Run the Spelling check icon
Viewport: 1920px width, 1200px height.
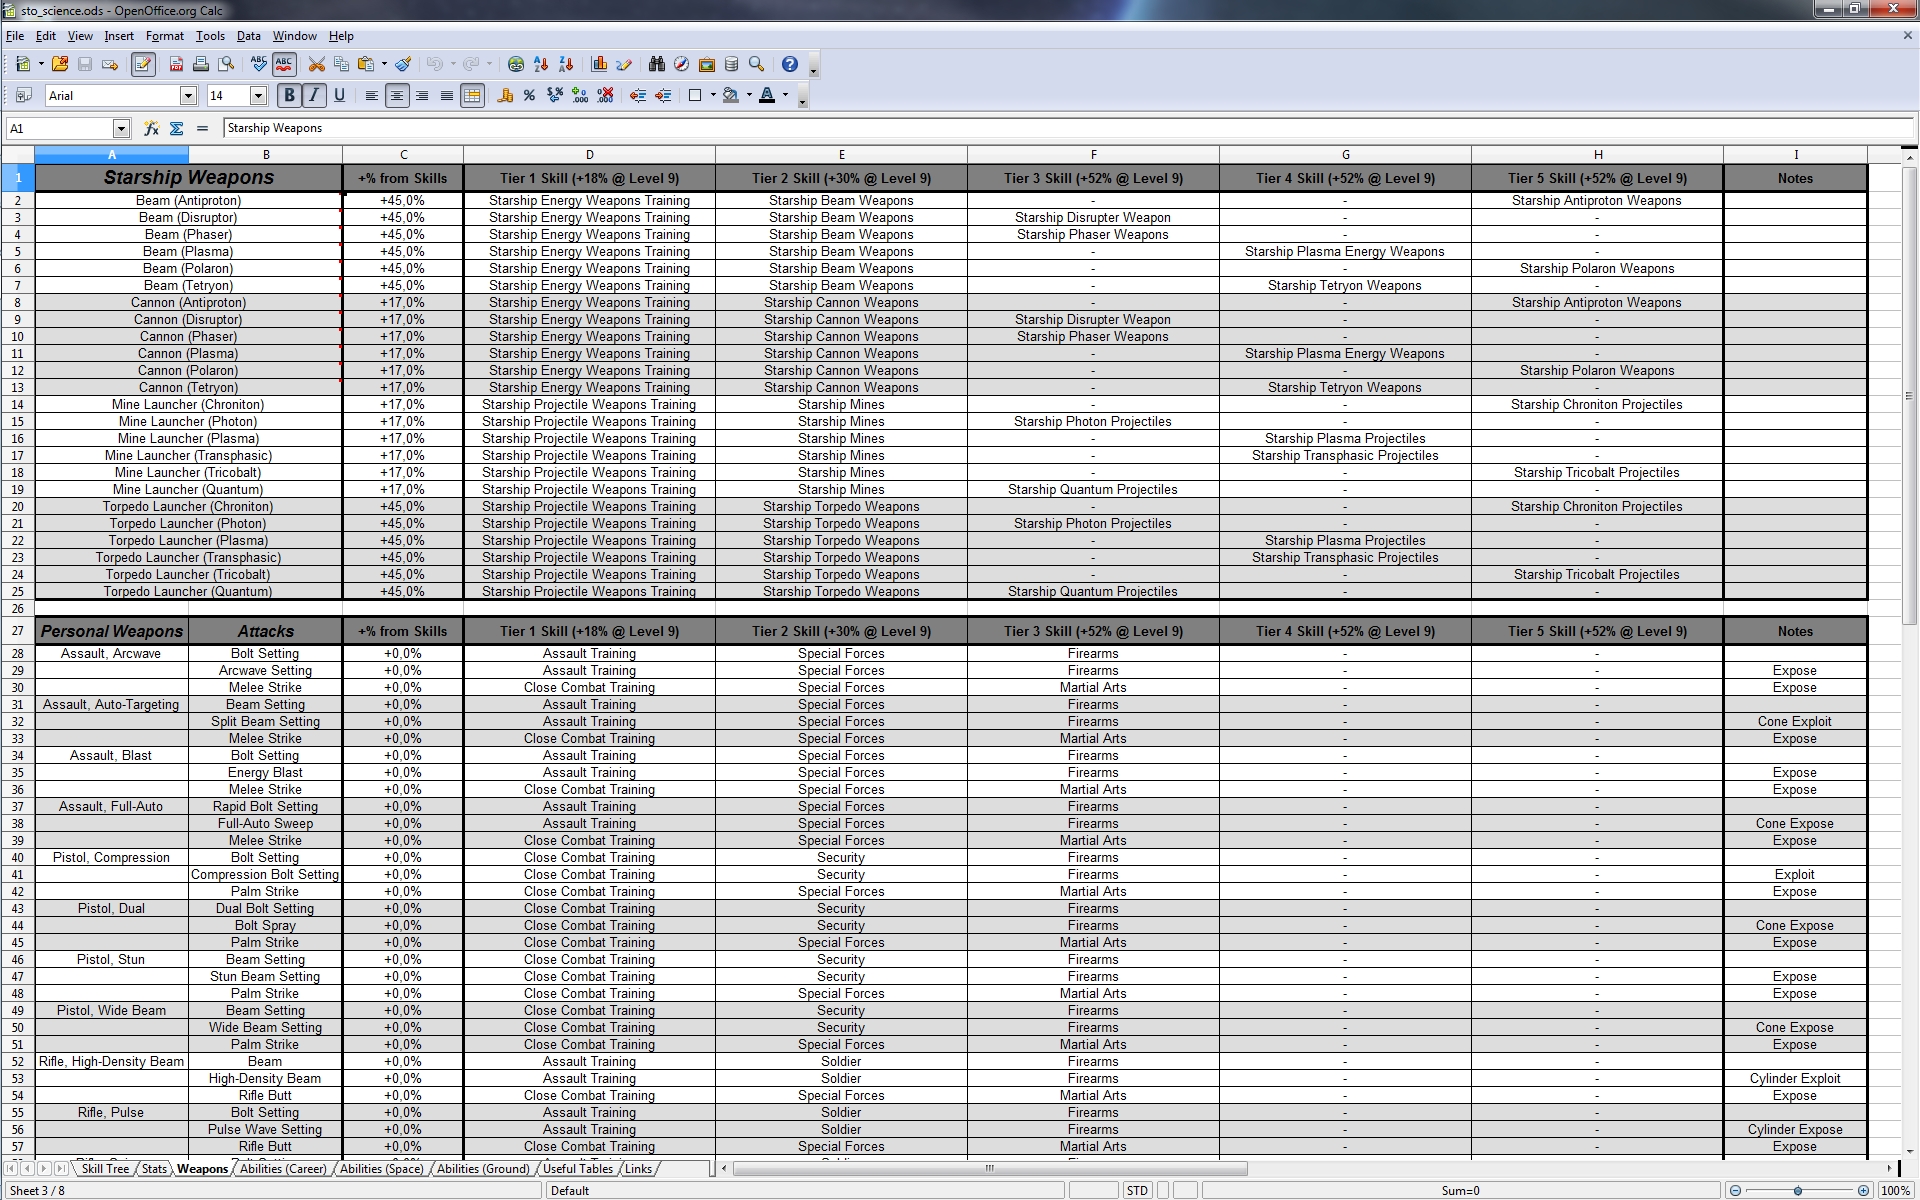coord(259,64)
